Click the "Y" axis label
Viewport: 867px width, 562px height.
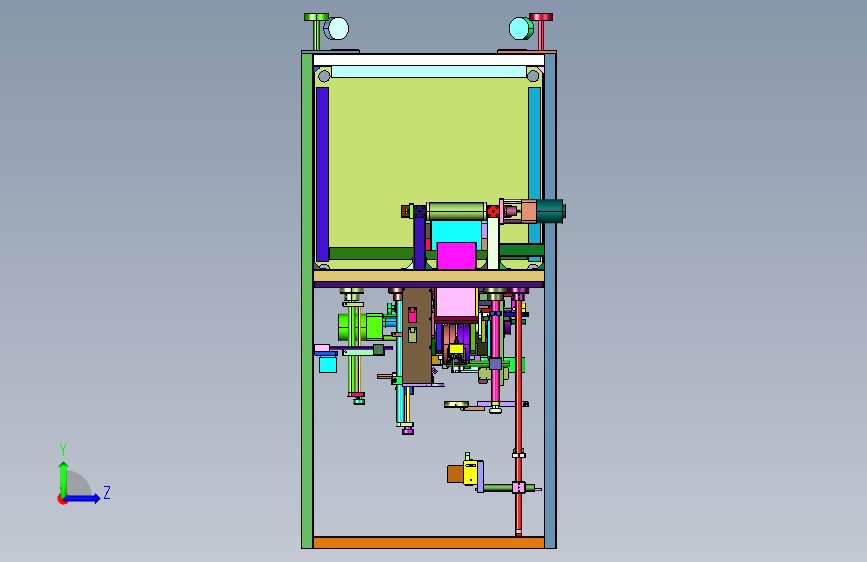point(63,449)
